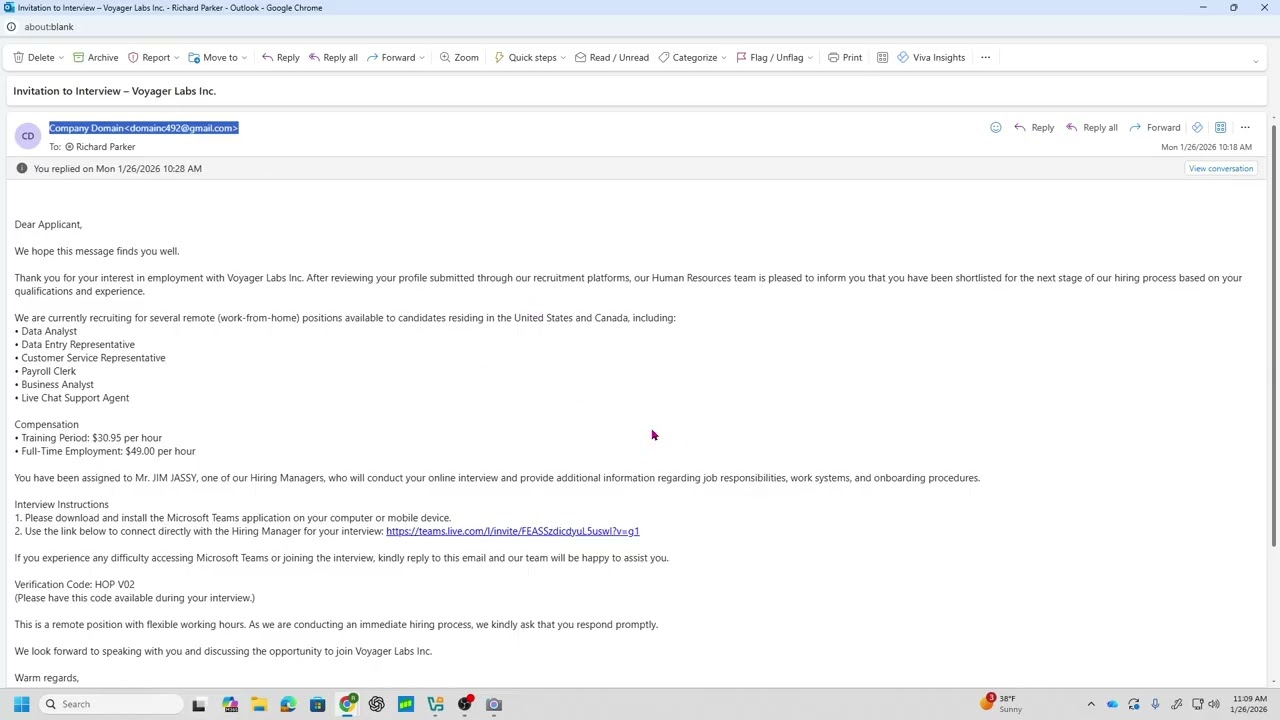Click the email subject 'Invitation to Interview – Voyager Labs Inc.'
The image size is (1280, 720).
click(x=115, y=91)
